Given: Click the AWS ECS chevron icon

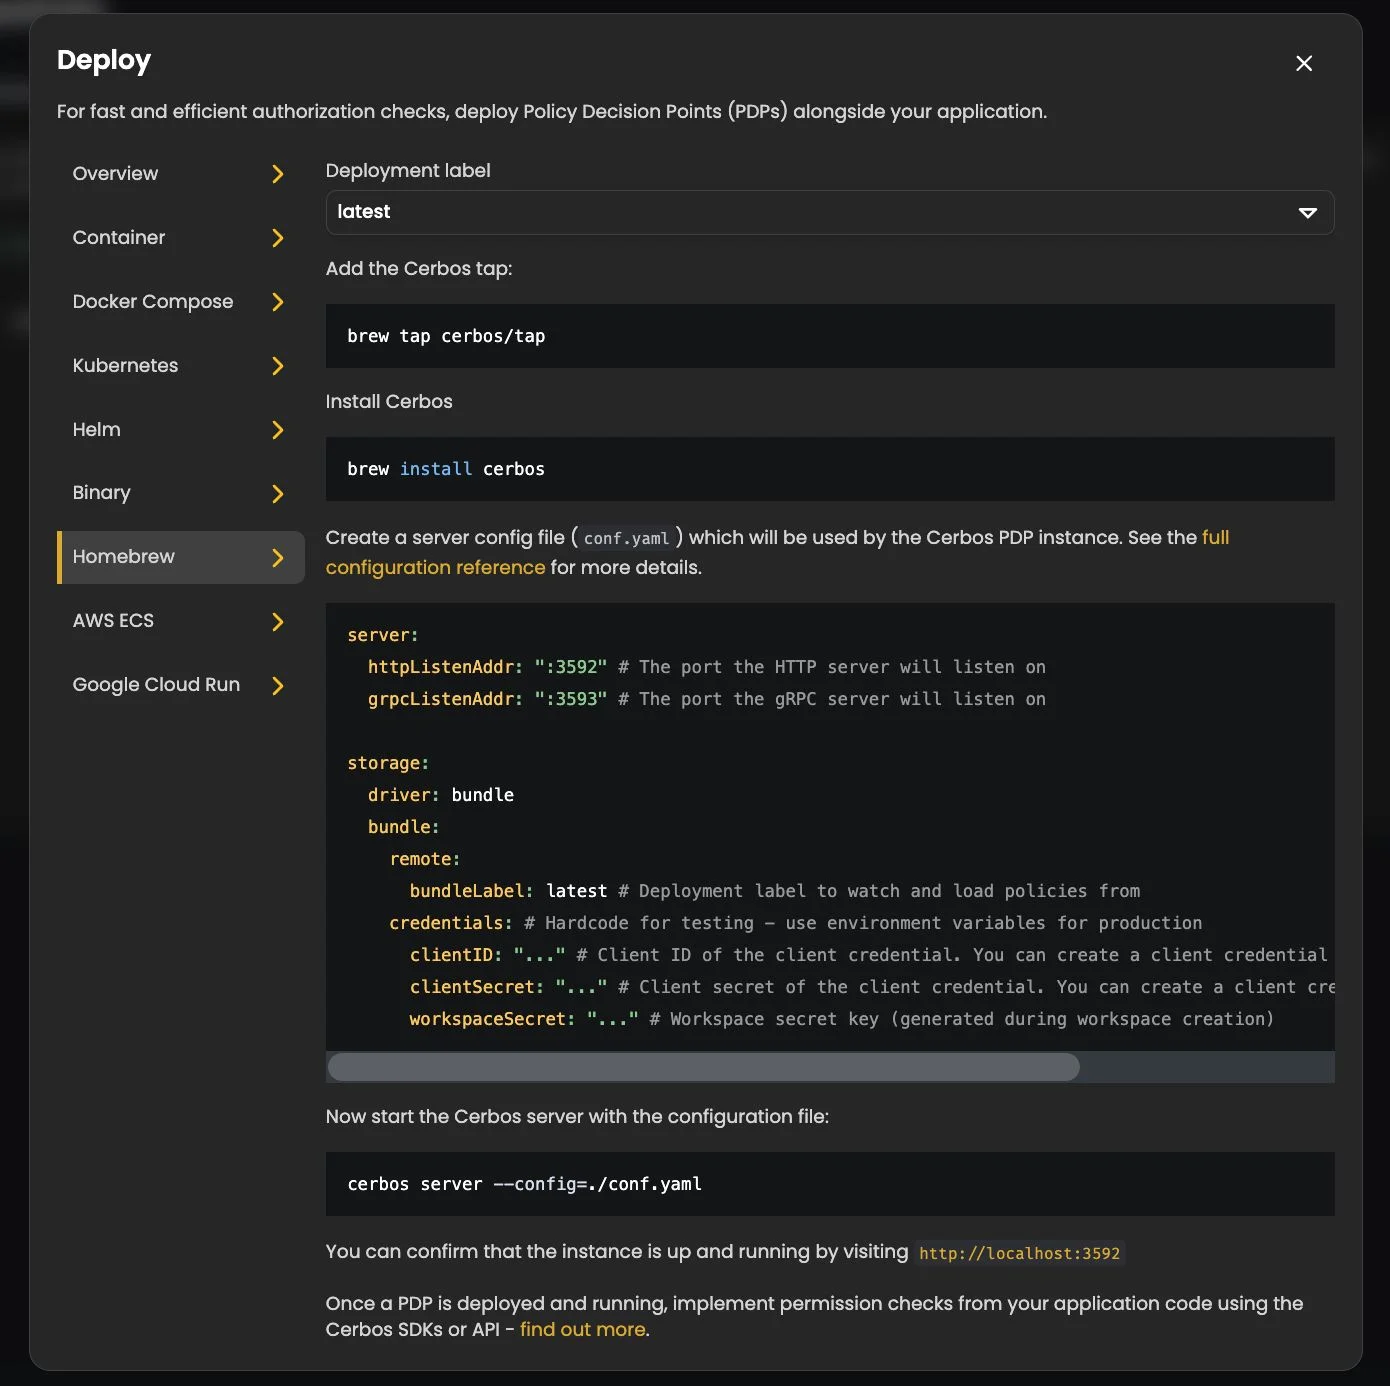Looking at the screenshot, I should point(277,621).
